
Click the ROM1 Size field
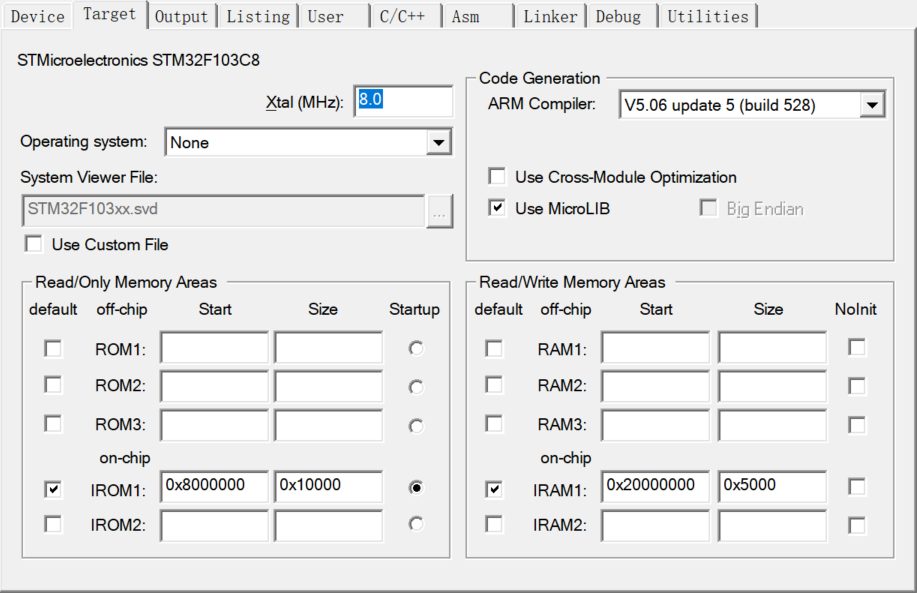click(x=329, y=347)
